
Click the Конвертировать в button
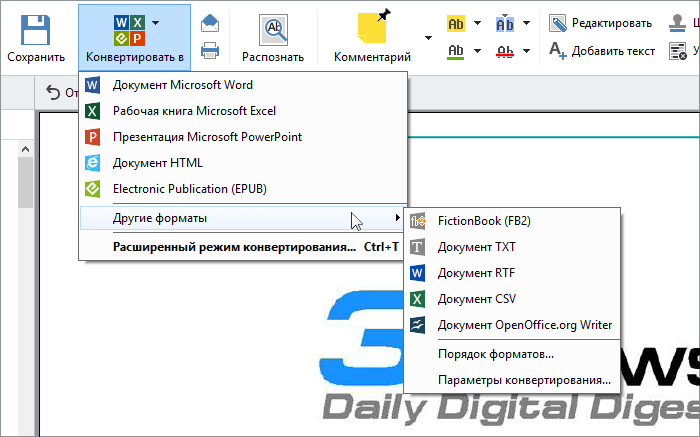coord(134,38)
